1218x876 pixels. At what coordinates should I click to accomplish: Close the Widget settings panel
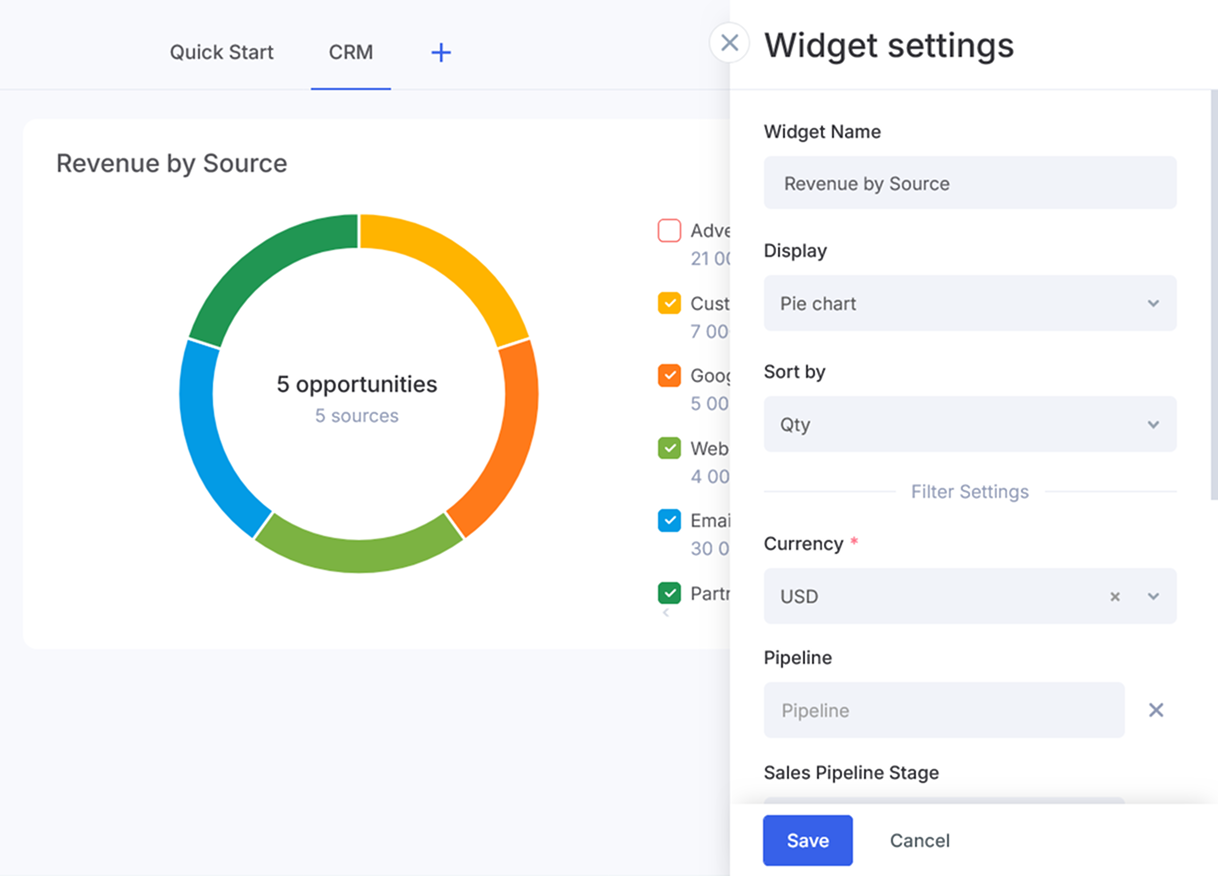coord(729,43)
